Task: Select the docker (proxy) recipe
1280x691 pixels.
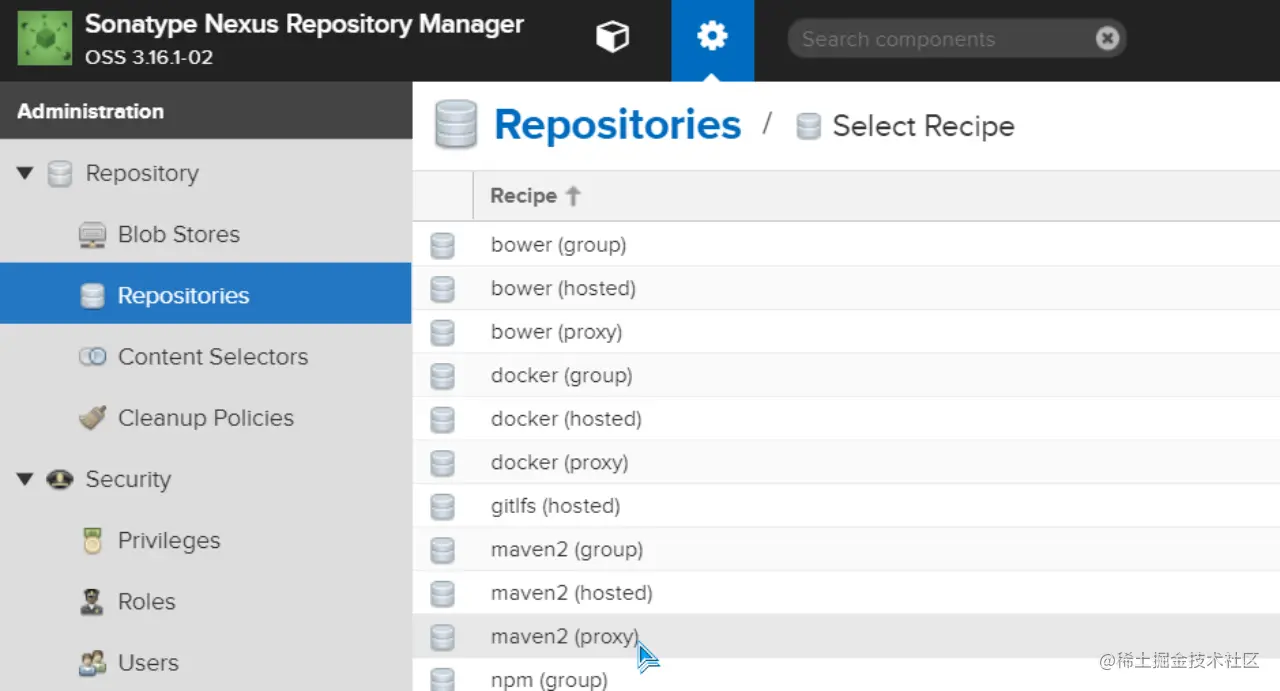Action: click(x=846, y=463)
